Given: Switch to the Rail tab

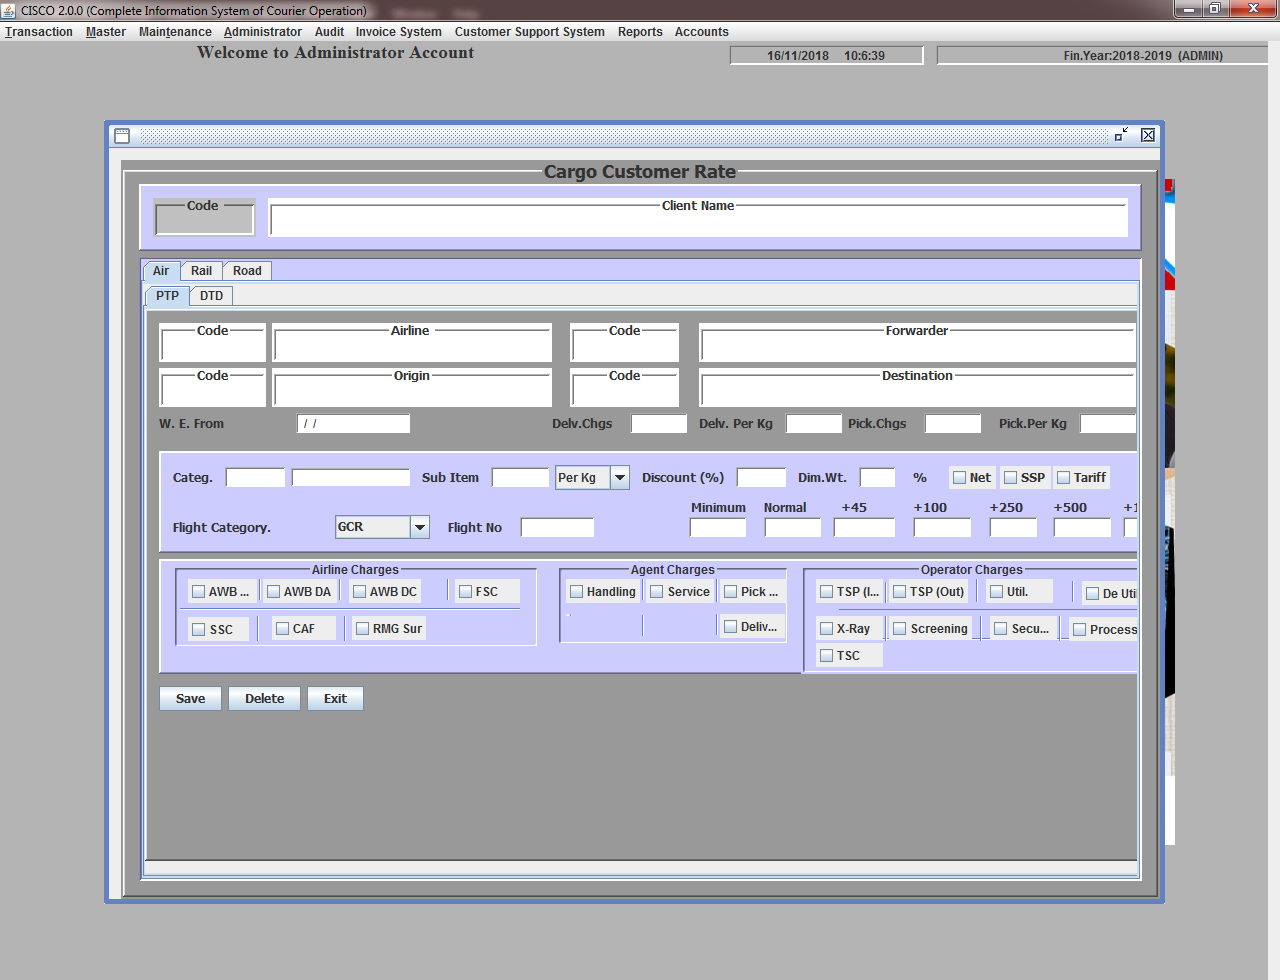Looking at the screenshot, I should click(x=202, y=271).
